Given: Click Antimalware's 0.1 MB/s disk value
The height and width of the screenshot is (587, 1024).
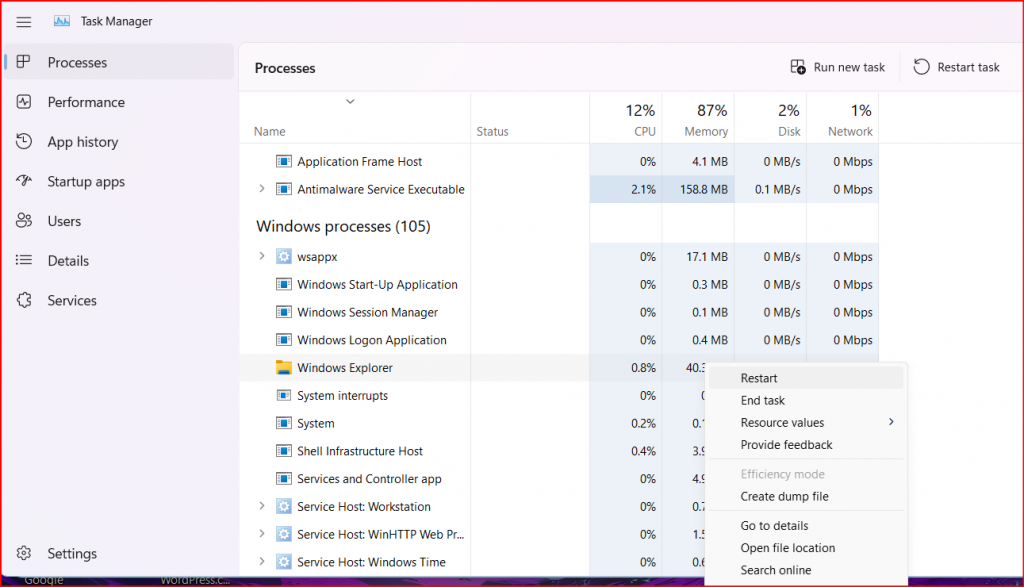Looking at the screenshot, I should [x=778, y=189].
